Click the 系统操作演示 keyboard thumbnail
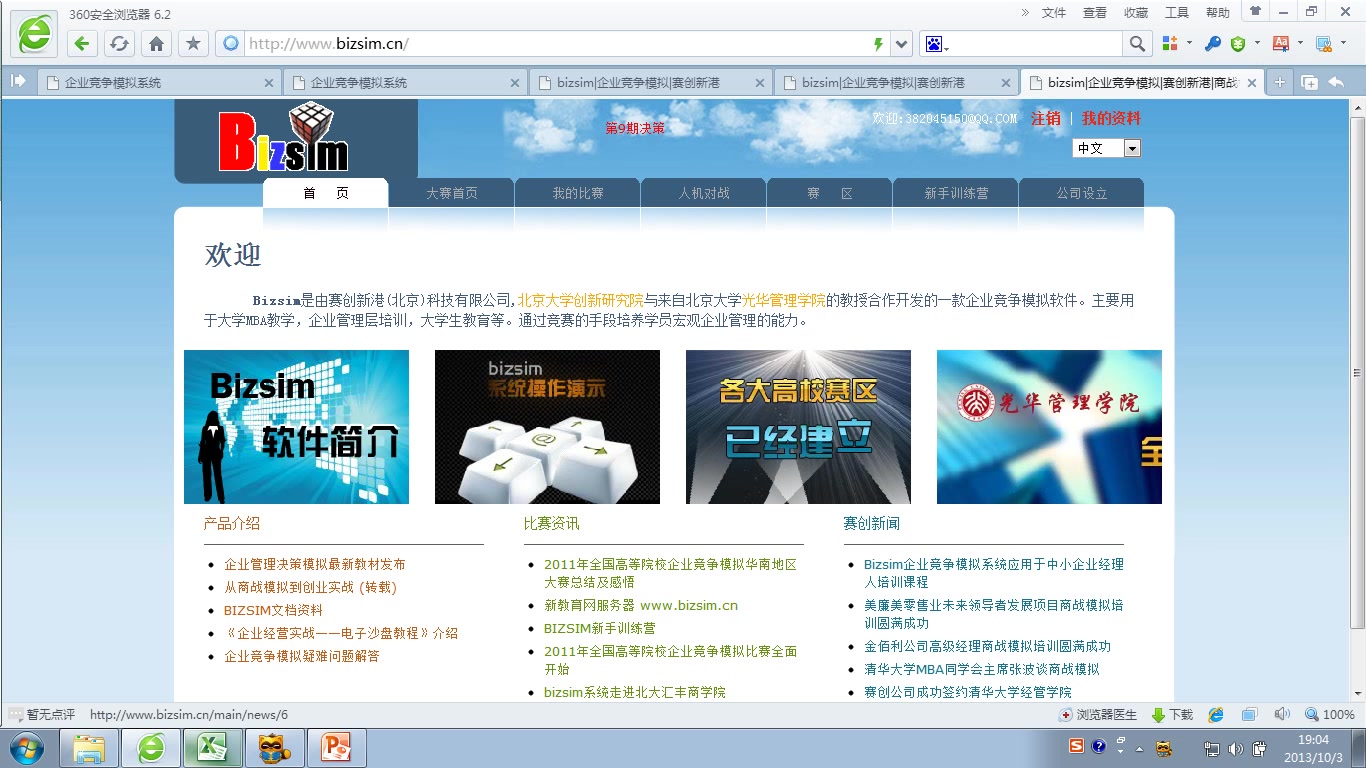This screenshot has width=1366, height=768. (547, 427)
